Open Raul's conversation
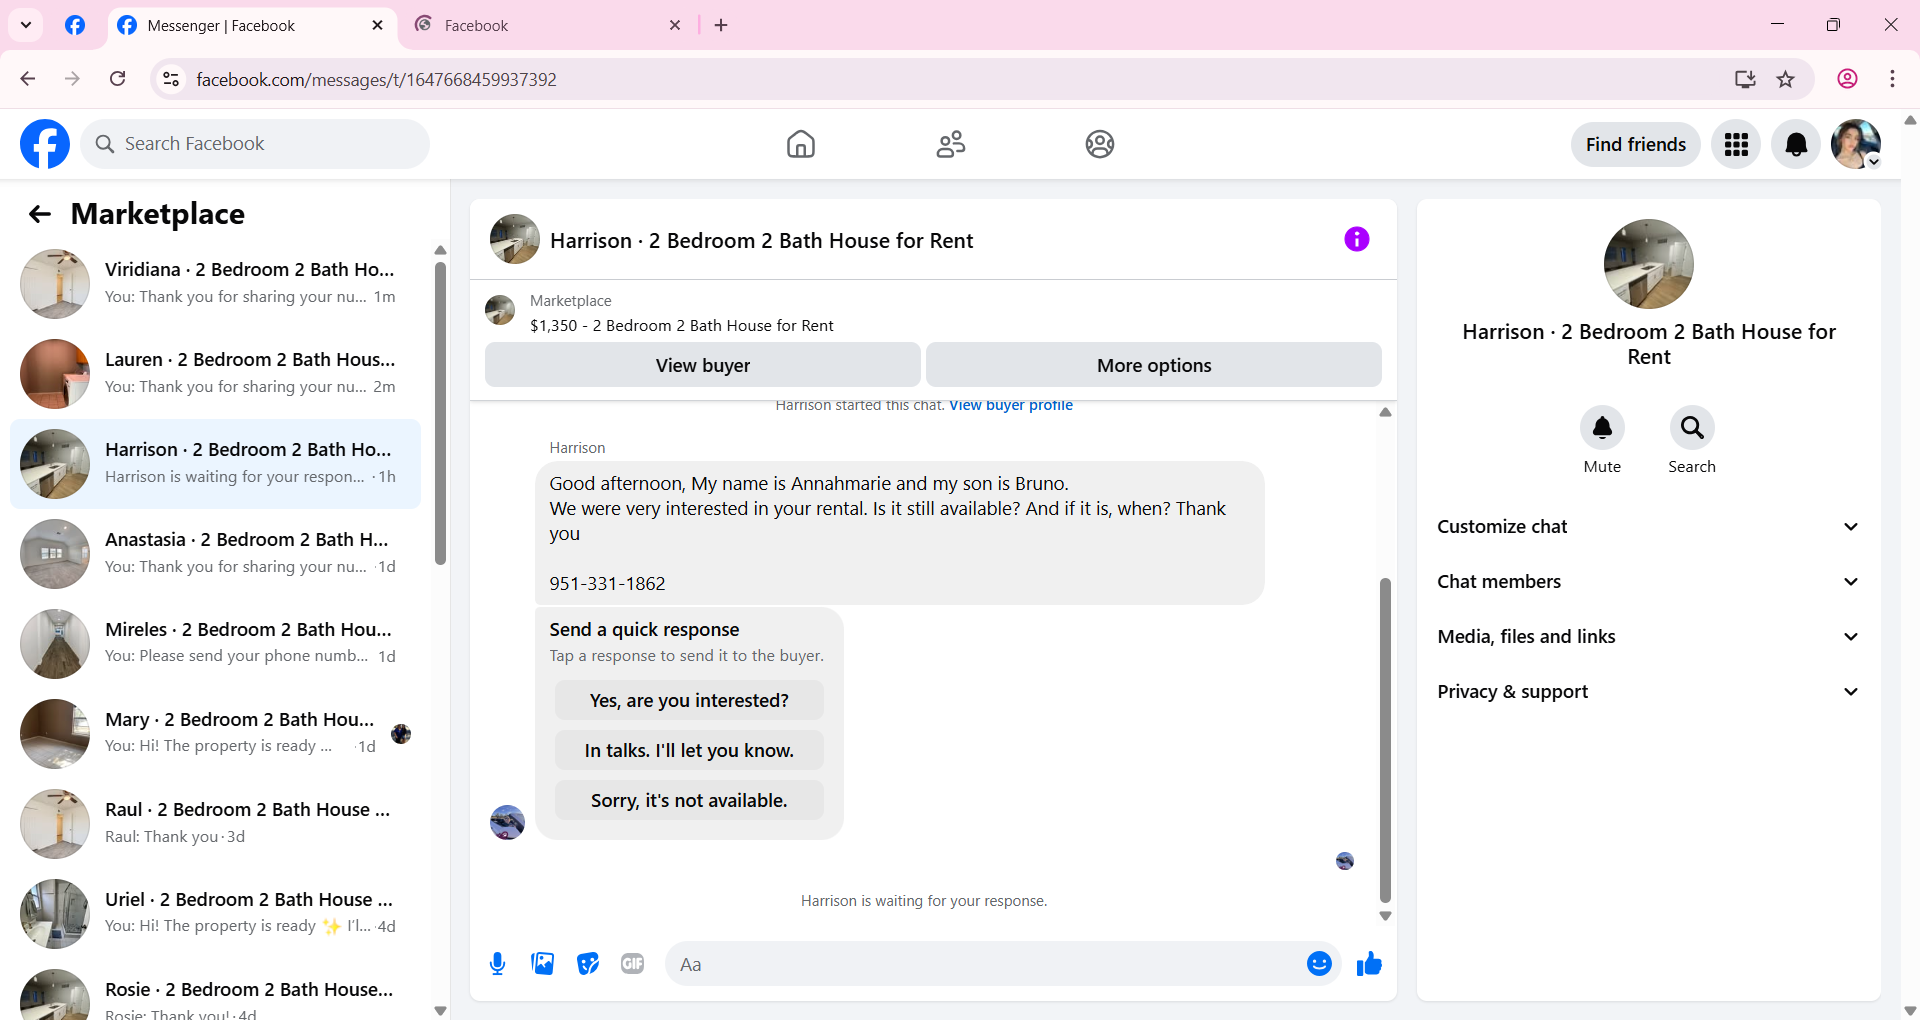 tap(215, 824)
